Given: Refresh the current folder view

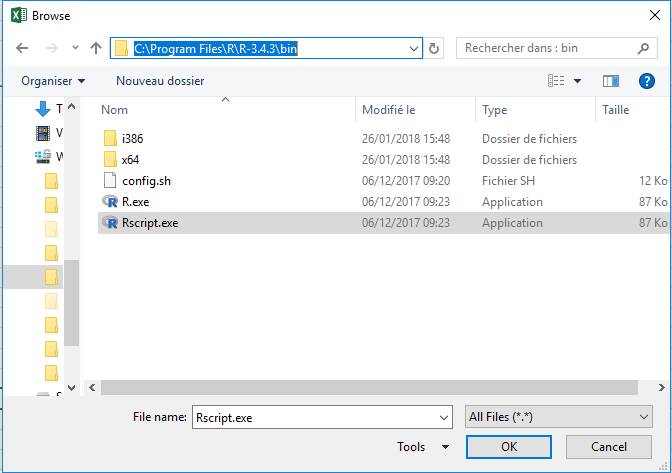Looking at the screenshot, I should (434, 48).
